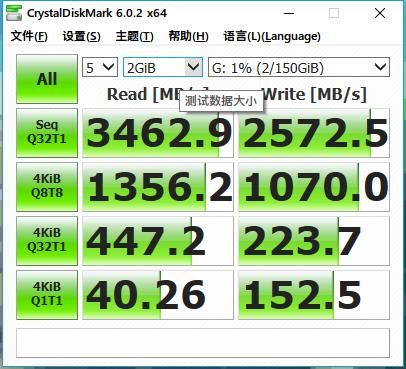Screen dimensions: 406x369
Task: Click the 4KiB Q8T8 read result 1356.2
Action: coord(158,187)
